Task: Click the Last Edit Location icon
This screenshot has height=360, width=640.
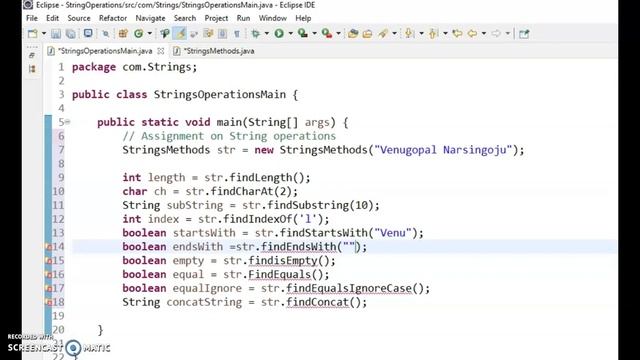Action: (x=457, y=33)
